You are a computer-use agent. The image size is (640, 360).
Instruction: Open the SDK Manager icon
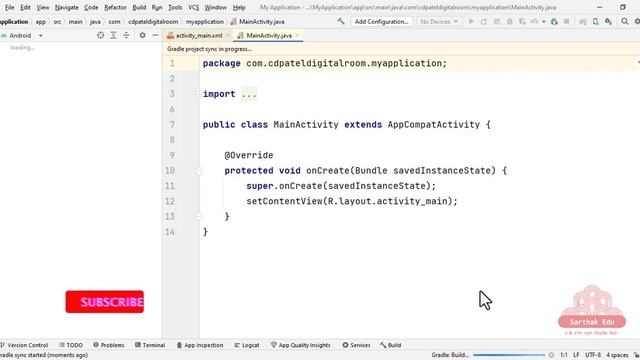(608, 21)
